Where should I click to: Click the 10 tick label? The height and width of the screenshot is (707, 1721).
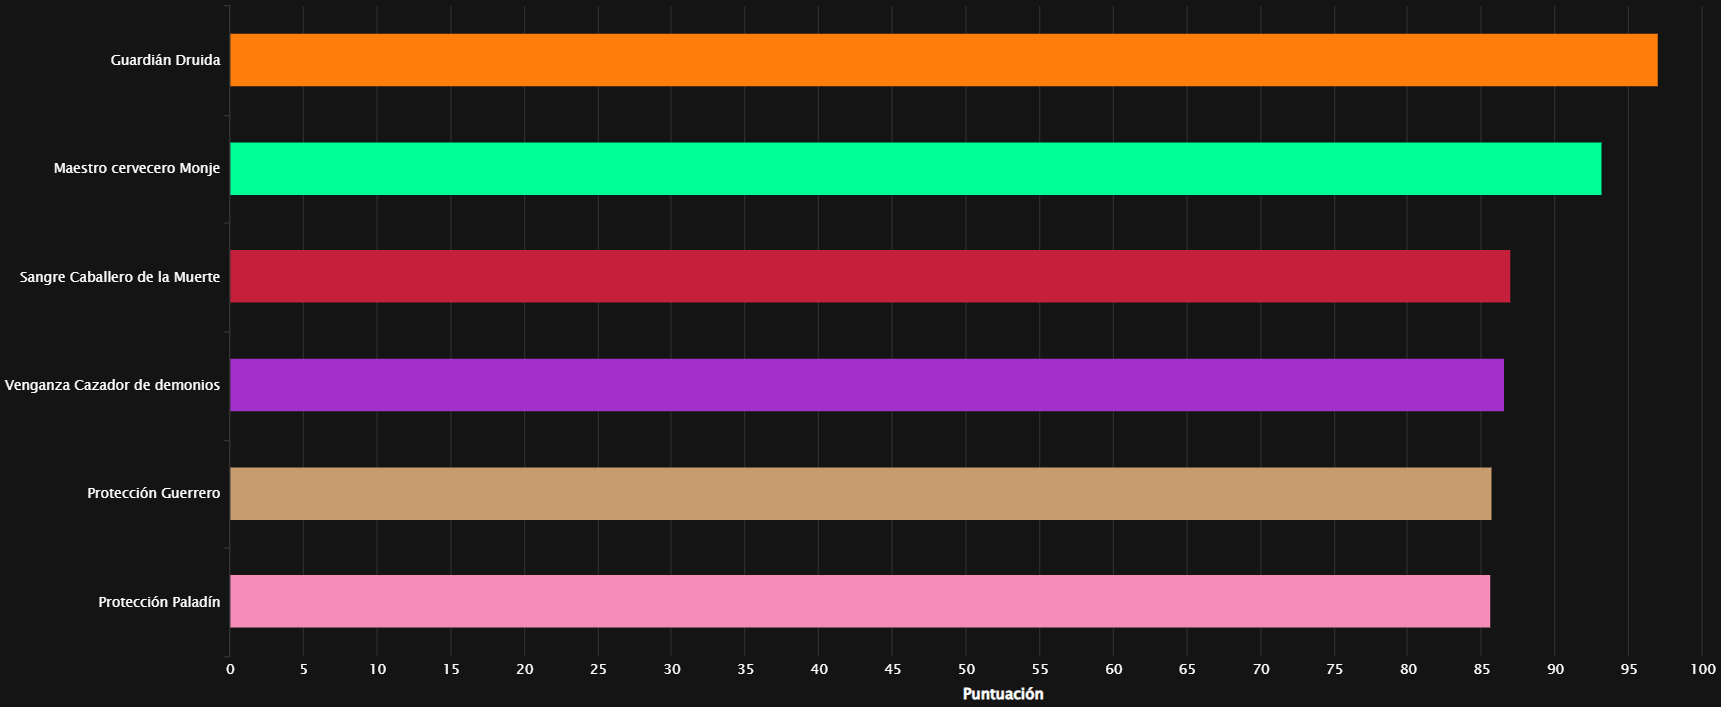[377, 669]
